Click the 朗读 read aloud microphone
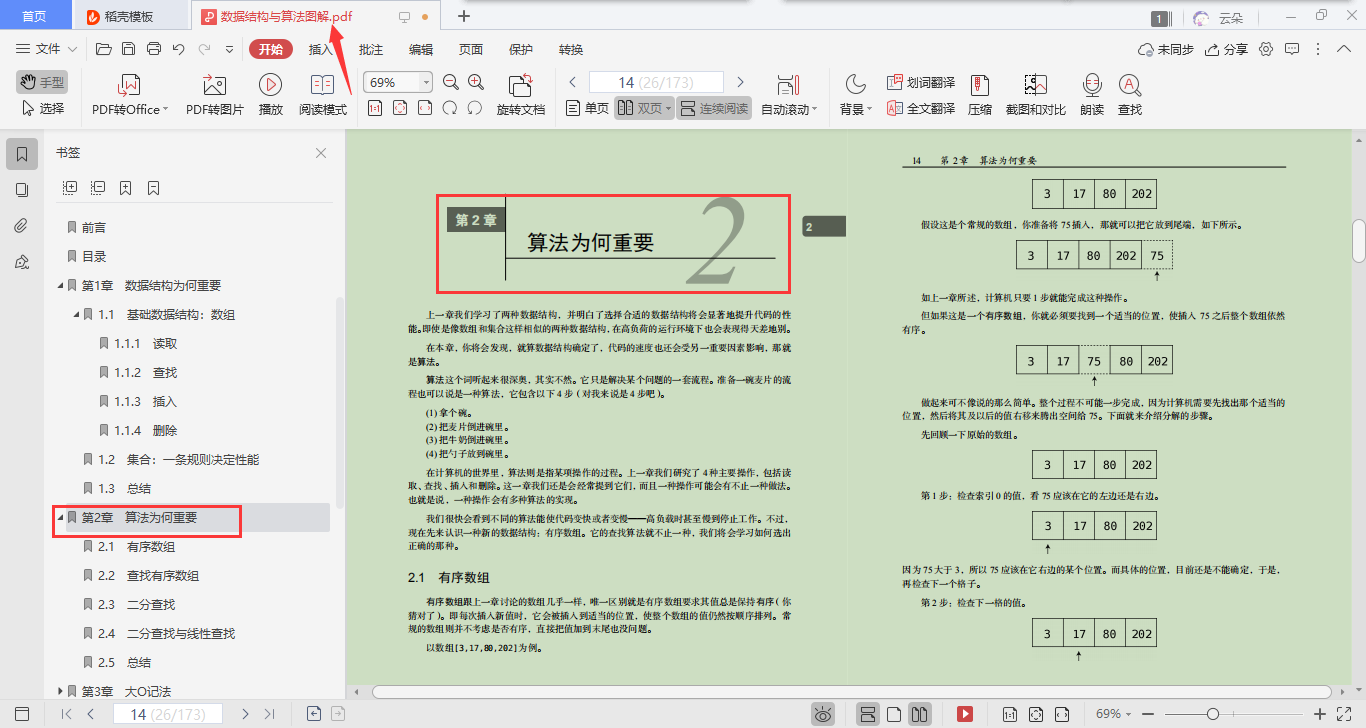Viewport: 1366px width, 728px height. [x=1092, y=95]
